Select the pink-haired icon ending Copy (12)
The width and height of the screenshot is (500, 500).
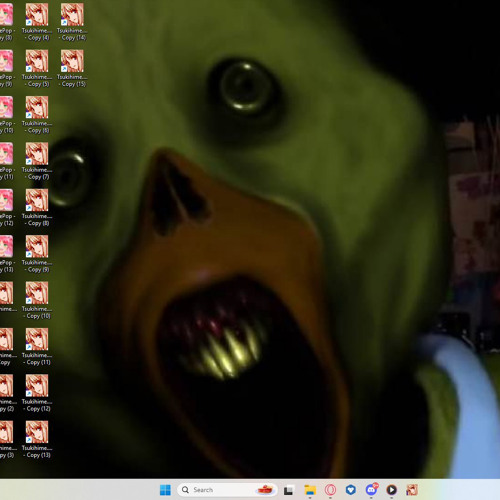[7, 208]
